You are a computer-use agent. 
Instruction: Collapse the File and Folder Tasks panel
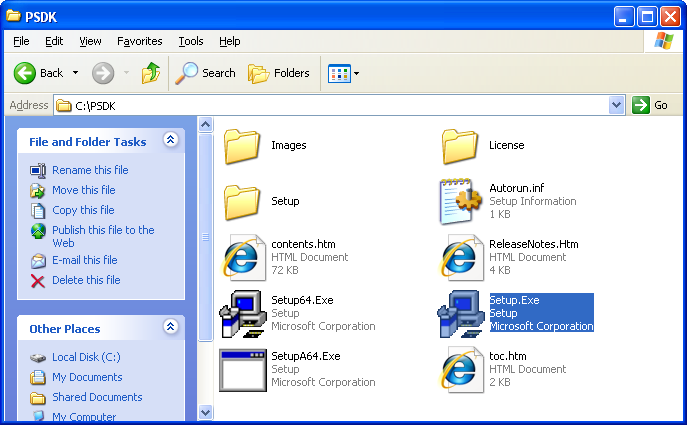(x=170, y=141)
